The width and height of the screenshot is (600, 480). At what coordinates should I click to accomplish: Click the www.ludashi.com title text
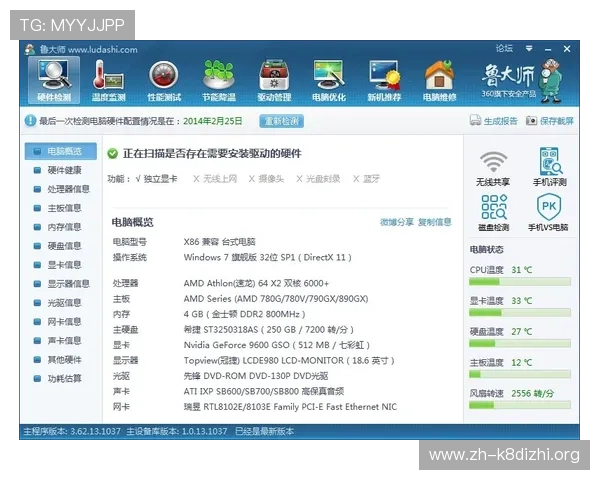[103, 49]
